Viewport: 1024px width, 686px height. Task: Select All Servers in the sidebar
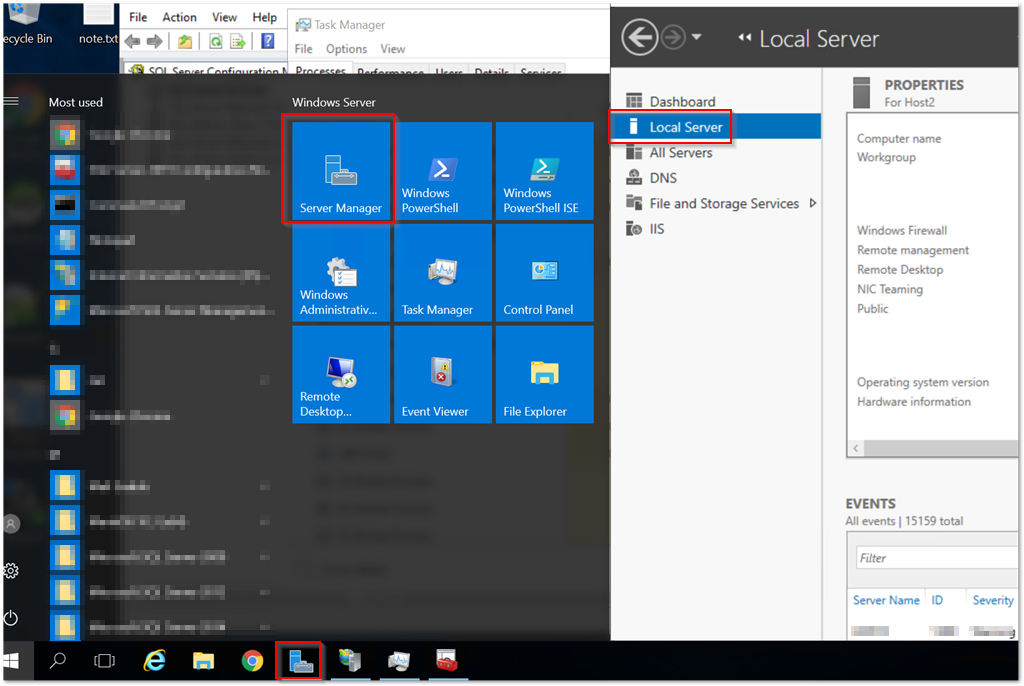pyautogui.click(x=680, y=152)
